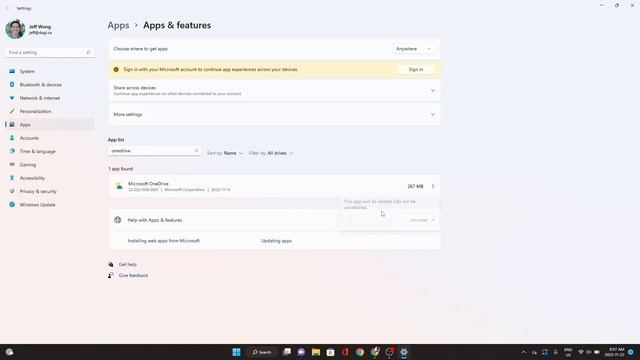Click the Get help link

click(x=128, y=264)
